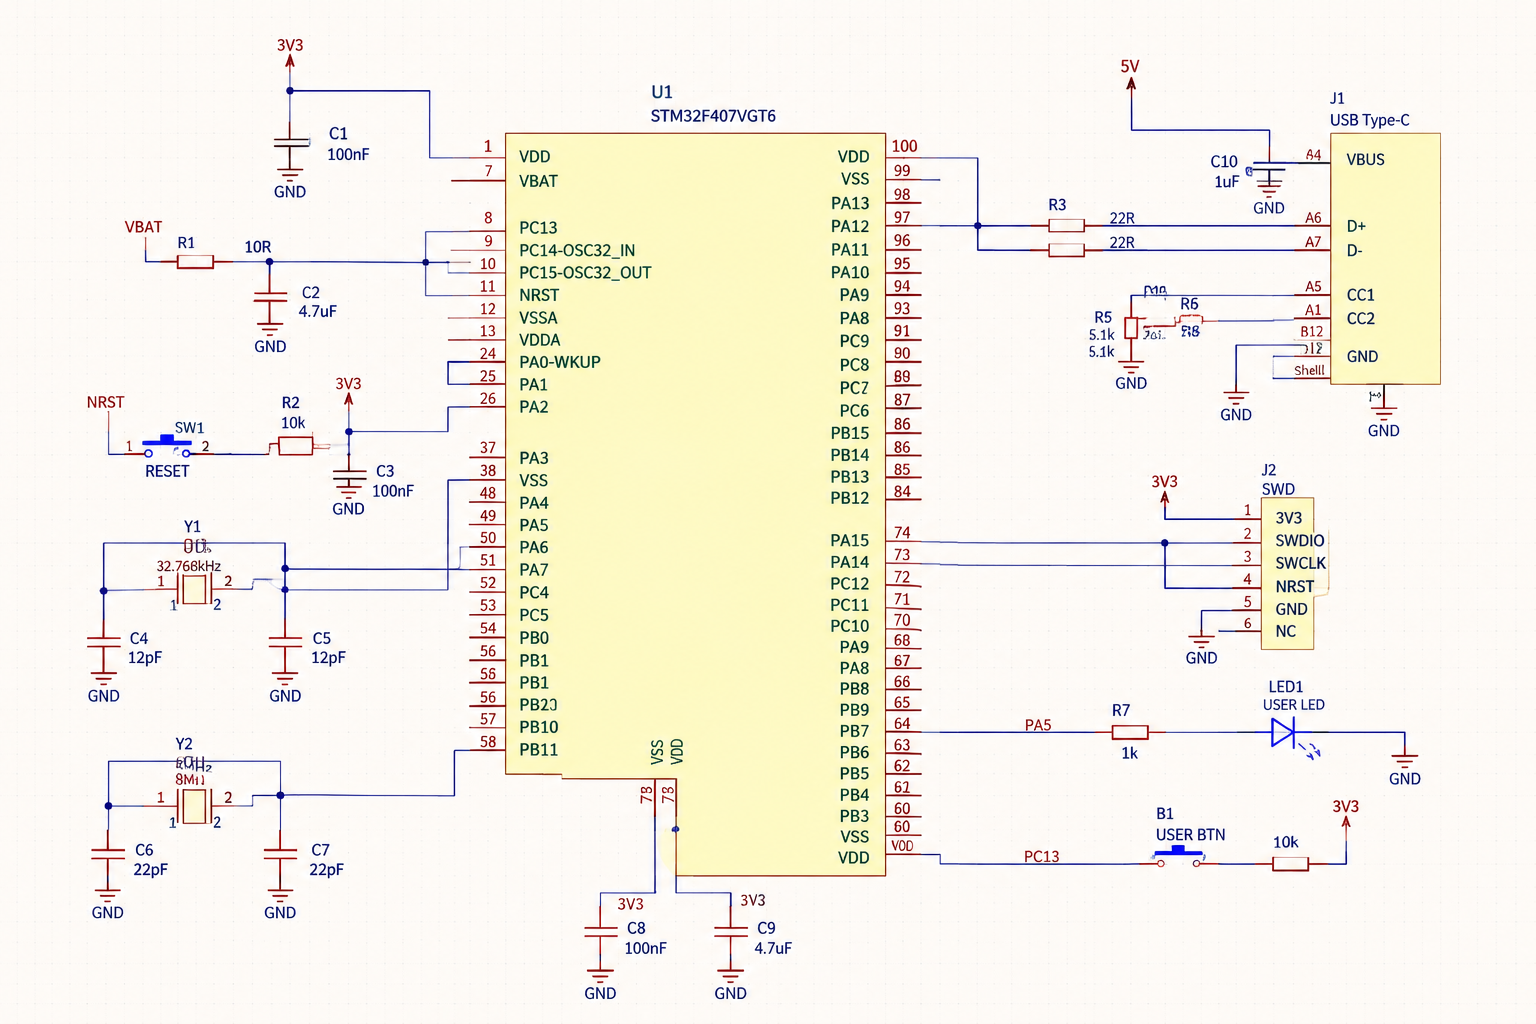Click the PC13 net label near USER BTN

(x=1041, y=857)
